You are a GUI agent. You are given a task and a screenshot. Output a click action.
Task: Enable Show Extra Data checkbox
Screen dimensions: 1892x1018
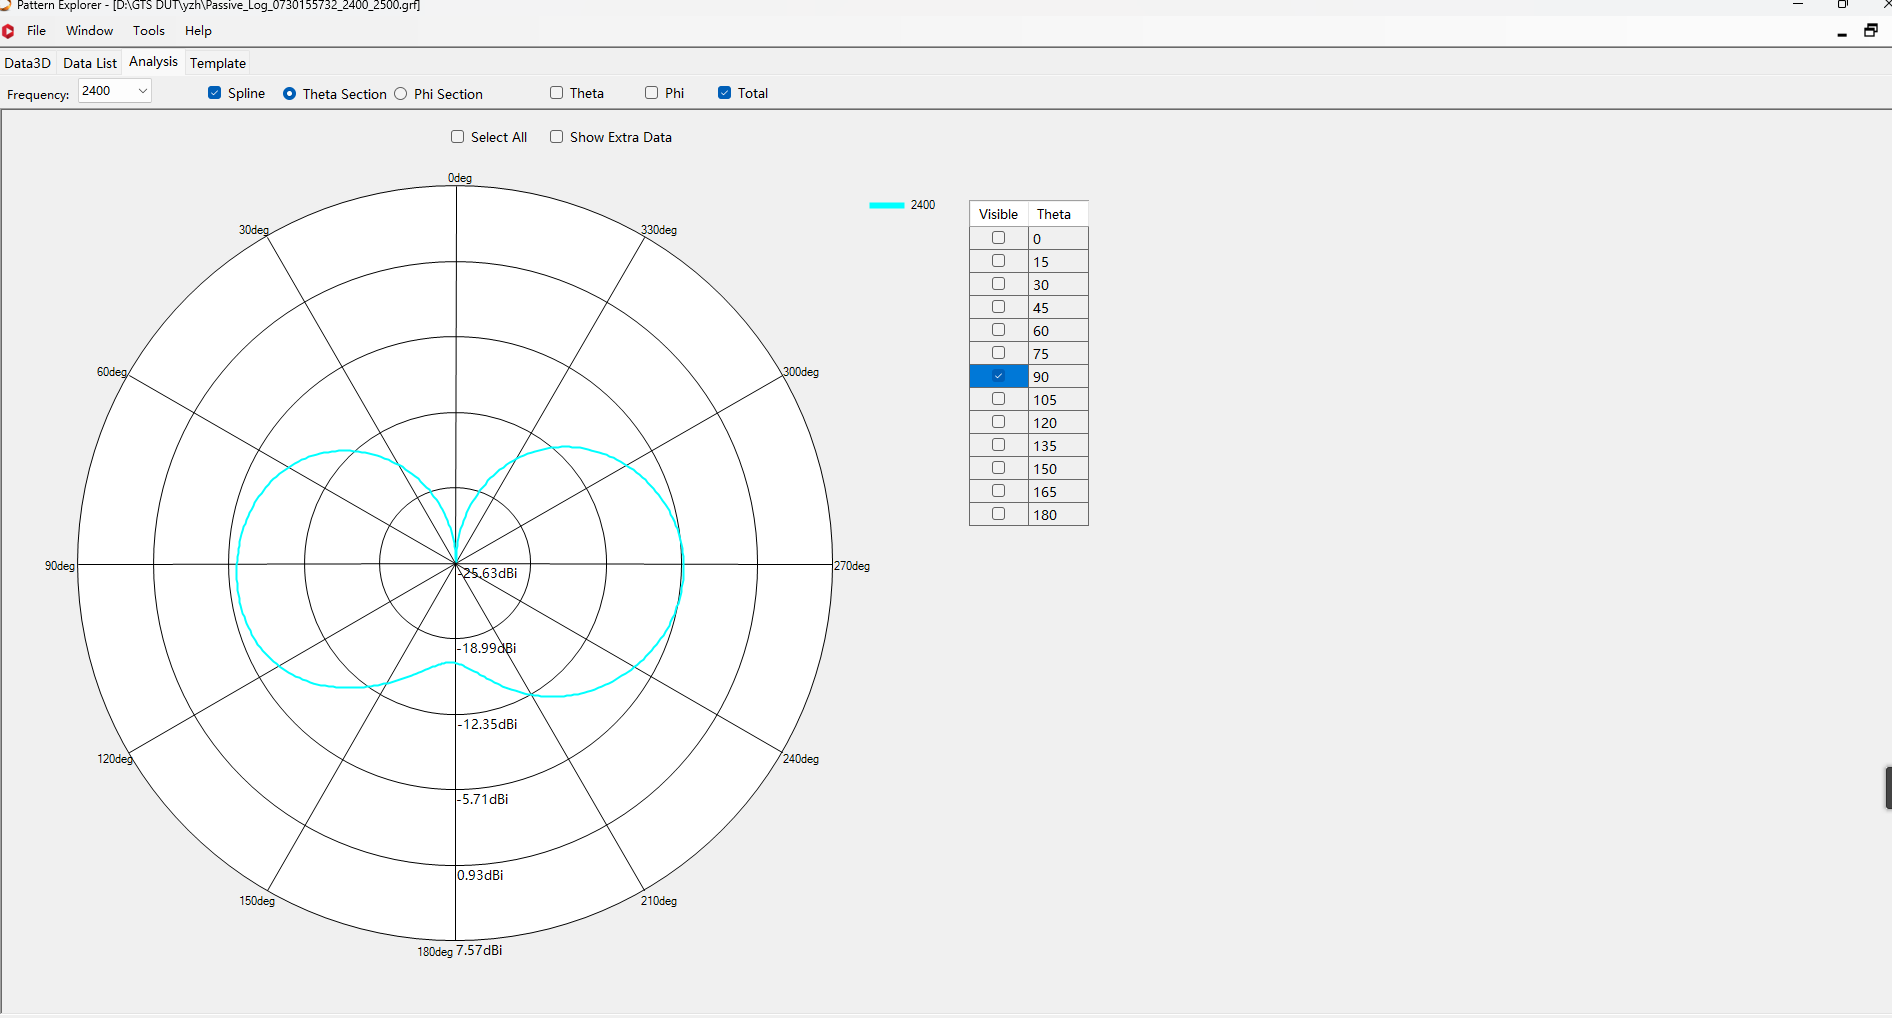click(557, 137)
